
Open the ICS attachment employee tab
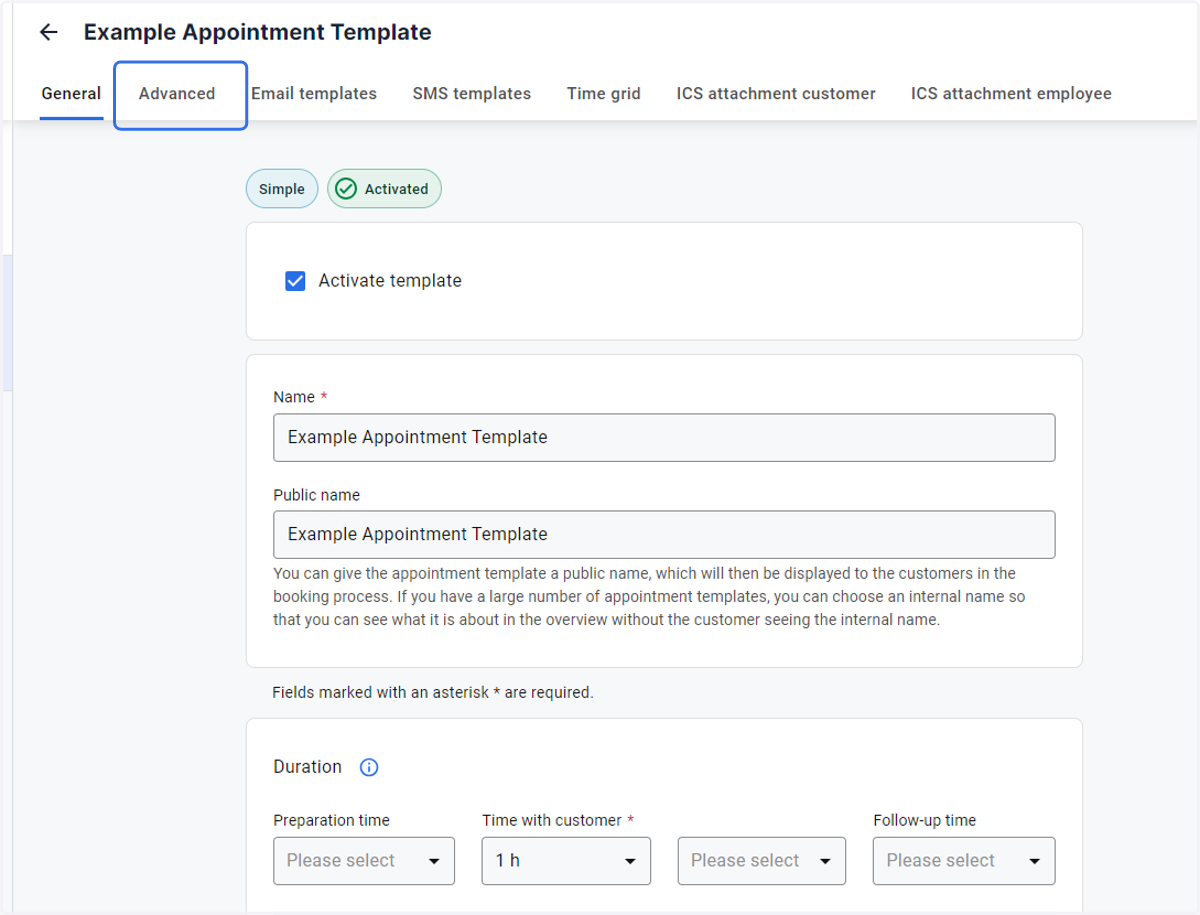[1011, 94]
